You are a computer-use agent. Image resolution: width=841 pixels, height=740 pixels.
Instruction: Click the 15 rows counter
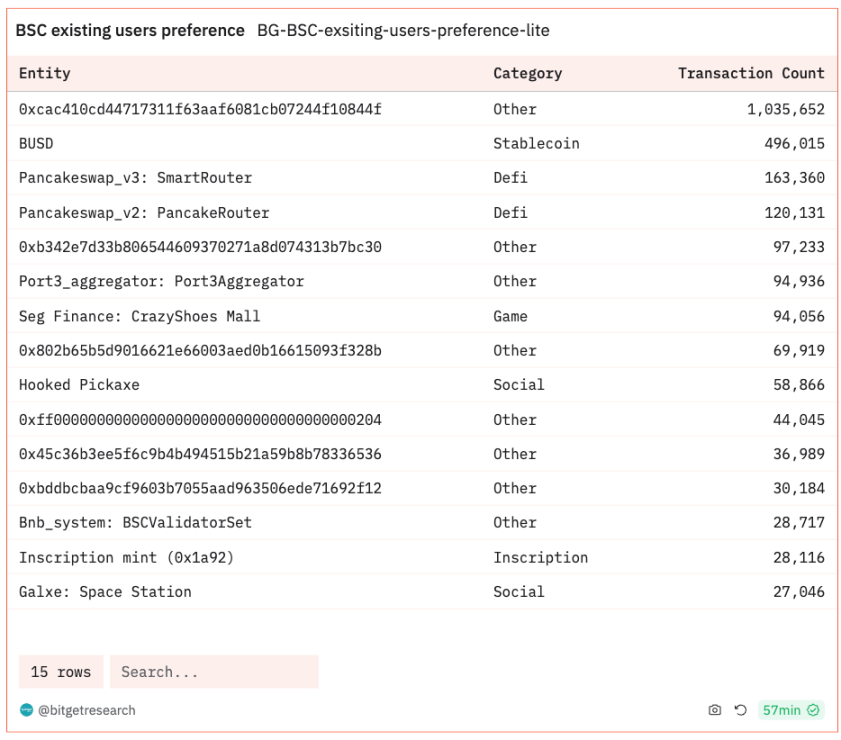click(60, 672)
